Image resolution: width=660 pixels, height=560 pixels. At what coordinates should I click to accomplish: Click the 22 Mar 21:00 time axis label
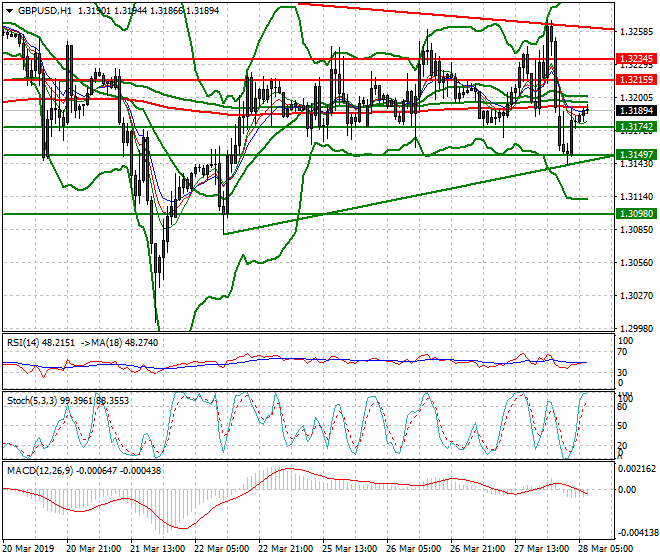(x=286, y=549)
